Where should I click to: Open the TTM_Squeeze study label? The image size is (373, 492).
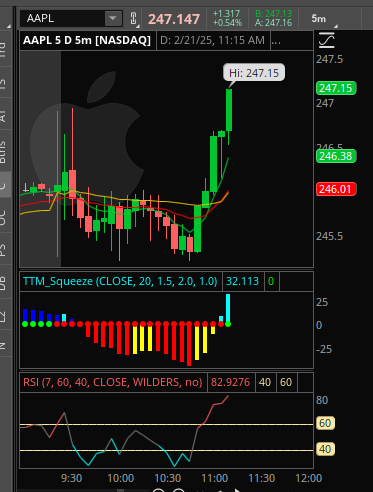120,281
